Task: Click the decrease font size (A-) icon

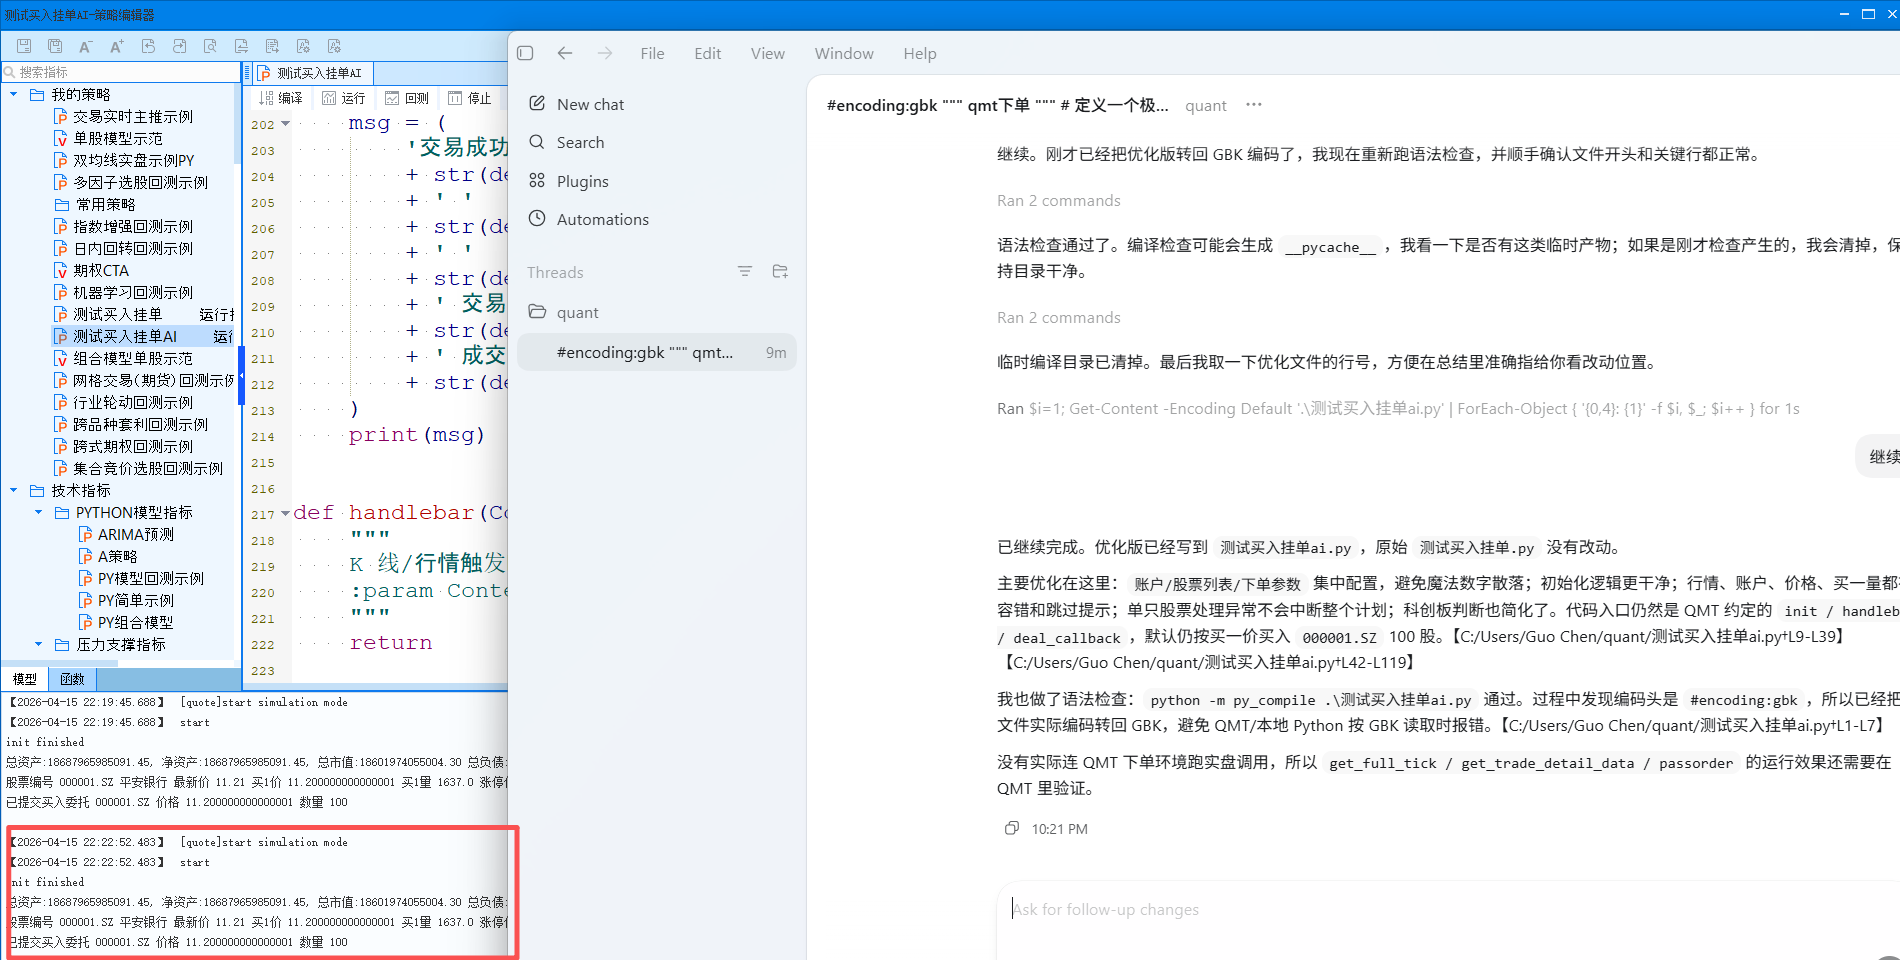Action: coord(85,45)
